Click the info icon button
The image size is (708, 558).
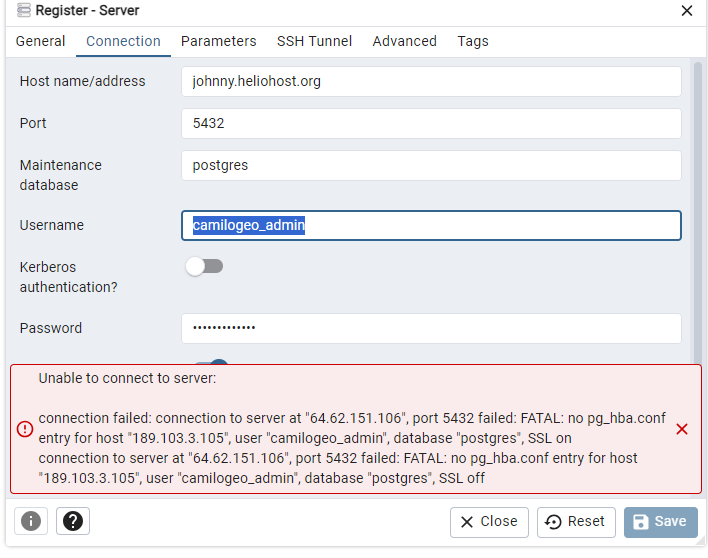pos(31,521)
